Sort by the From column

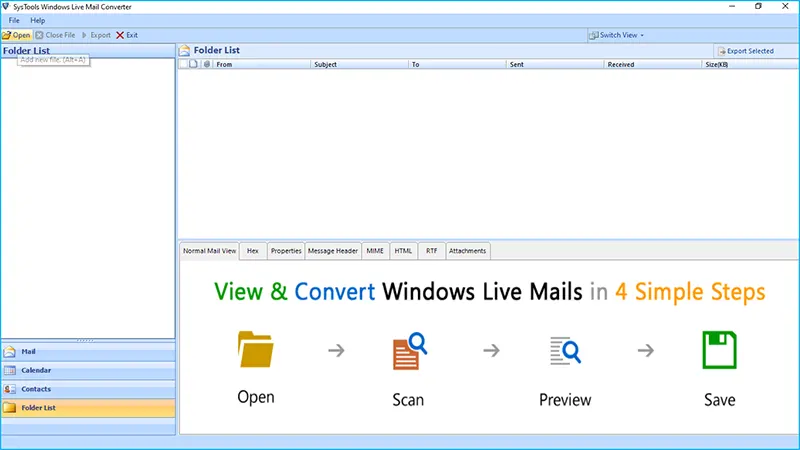click(x=262, y=64)
